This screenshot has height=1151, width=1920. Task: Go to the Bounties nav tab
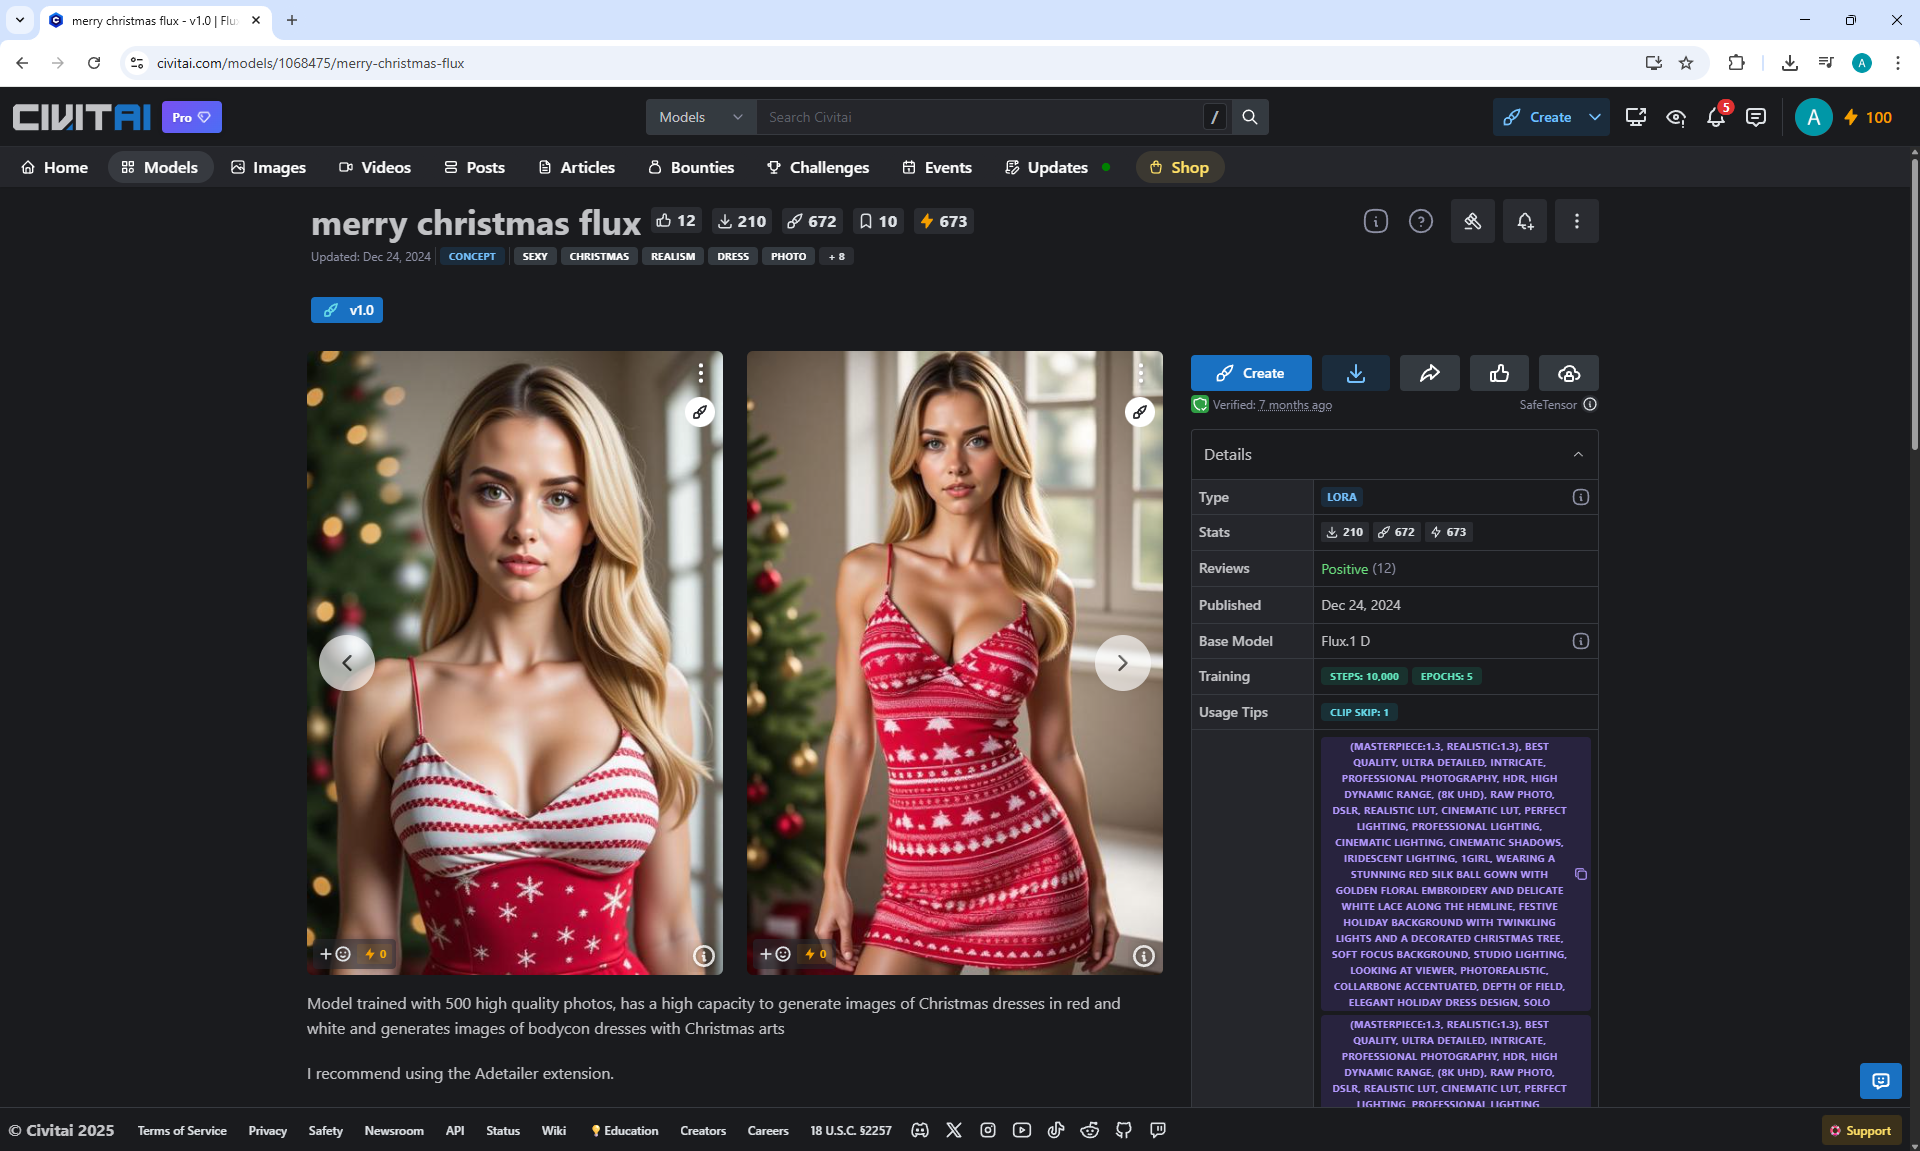coord(691,167)
